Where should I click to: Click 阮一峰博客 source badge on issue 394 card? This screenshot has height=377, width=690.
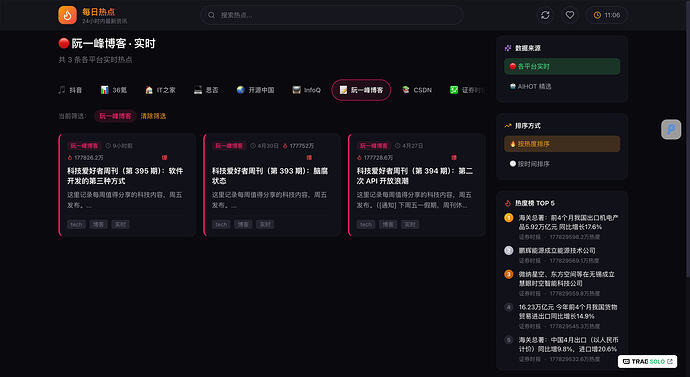[x=374, y=146]
